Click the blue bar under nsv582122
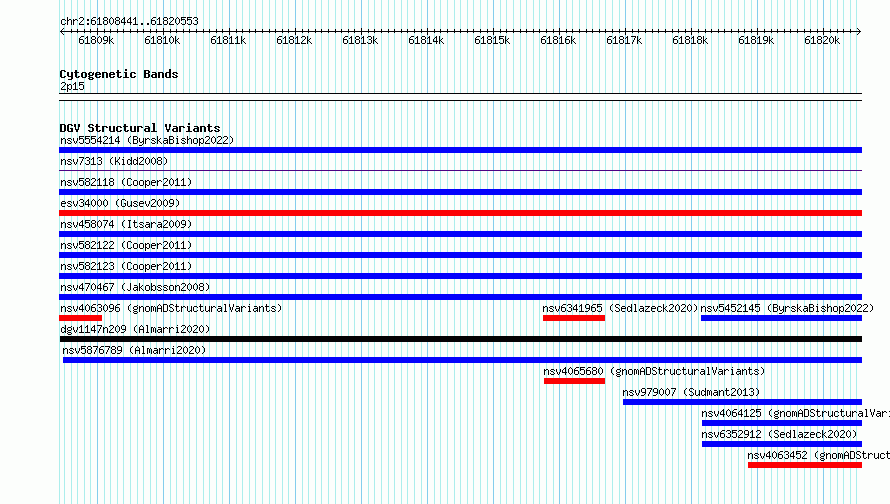The height and width of the screenshot is (504, 890). click(x=460, y=255)
